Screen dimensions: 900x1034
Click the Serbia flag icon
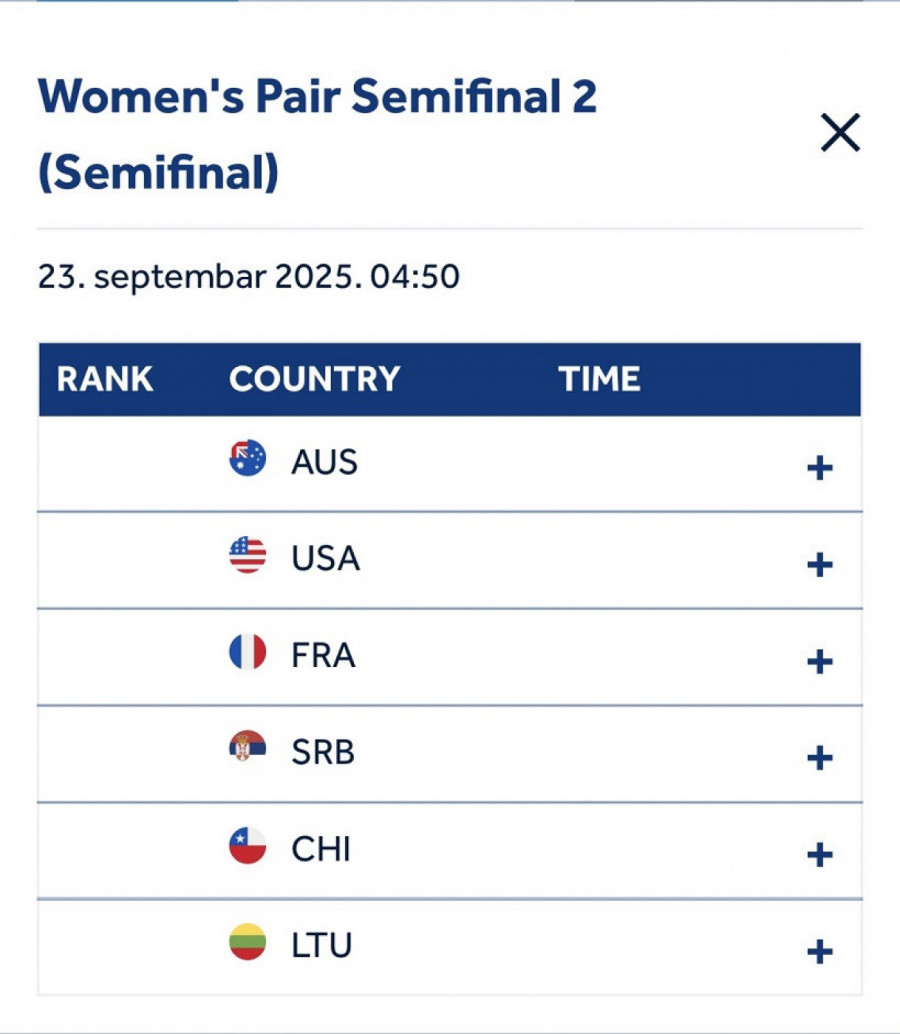tap(248, 748)
